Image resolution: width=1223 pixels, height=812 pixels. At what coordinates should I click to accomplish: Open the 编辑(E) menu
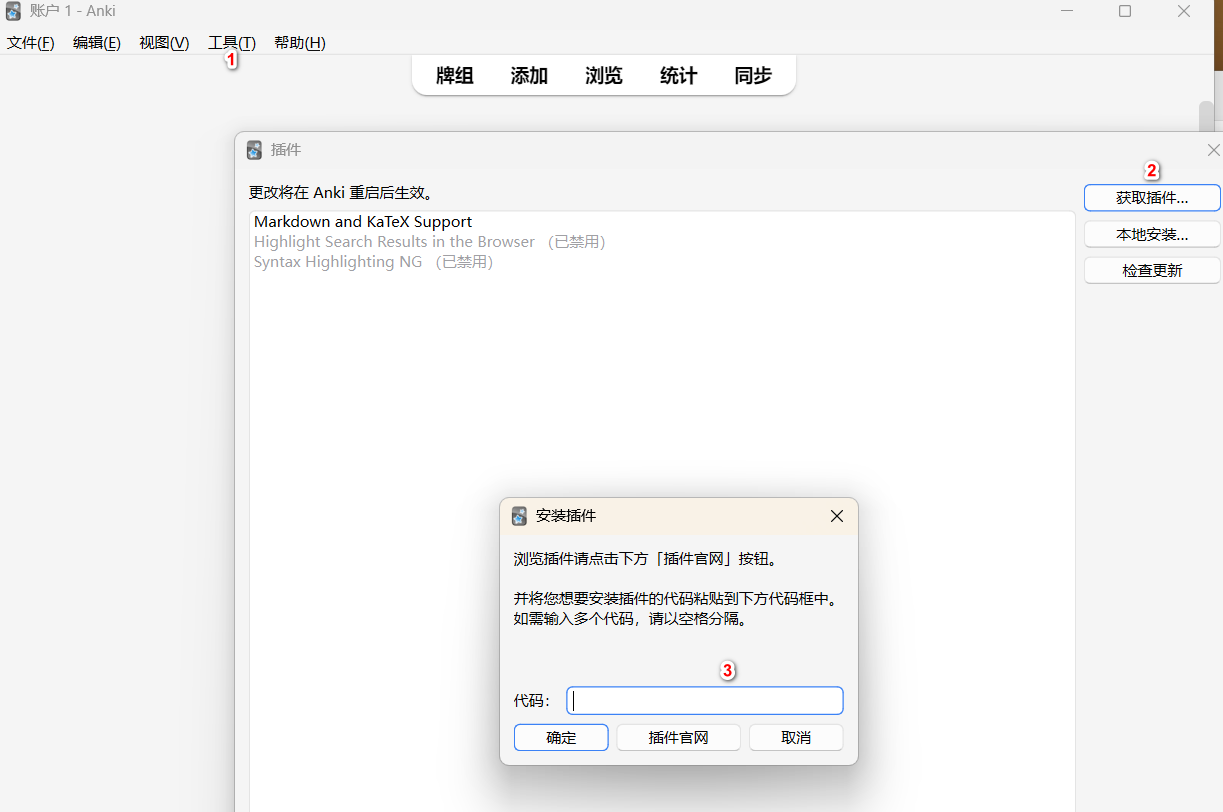click(97, 43)
